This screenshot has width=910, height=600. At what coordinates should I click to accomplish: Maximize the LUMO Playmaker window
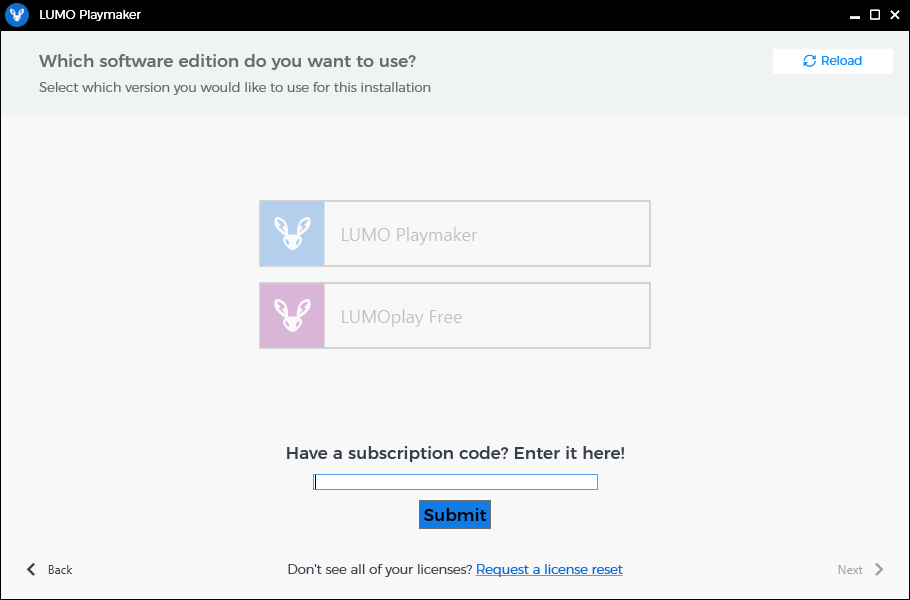(875, 15)
